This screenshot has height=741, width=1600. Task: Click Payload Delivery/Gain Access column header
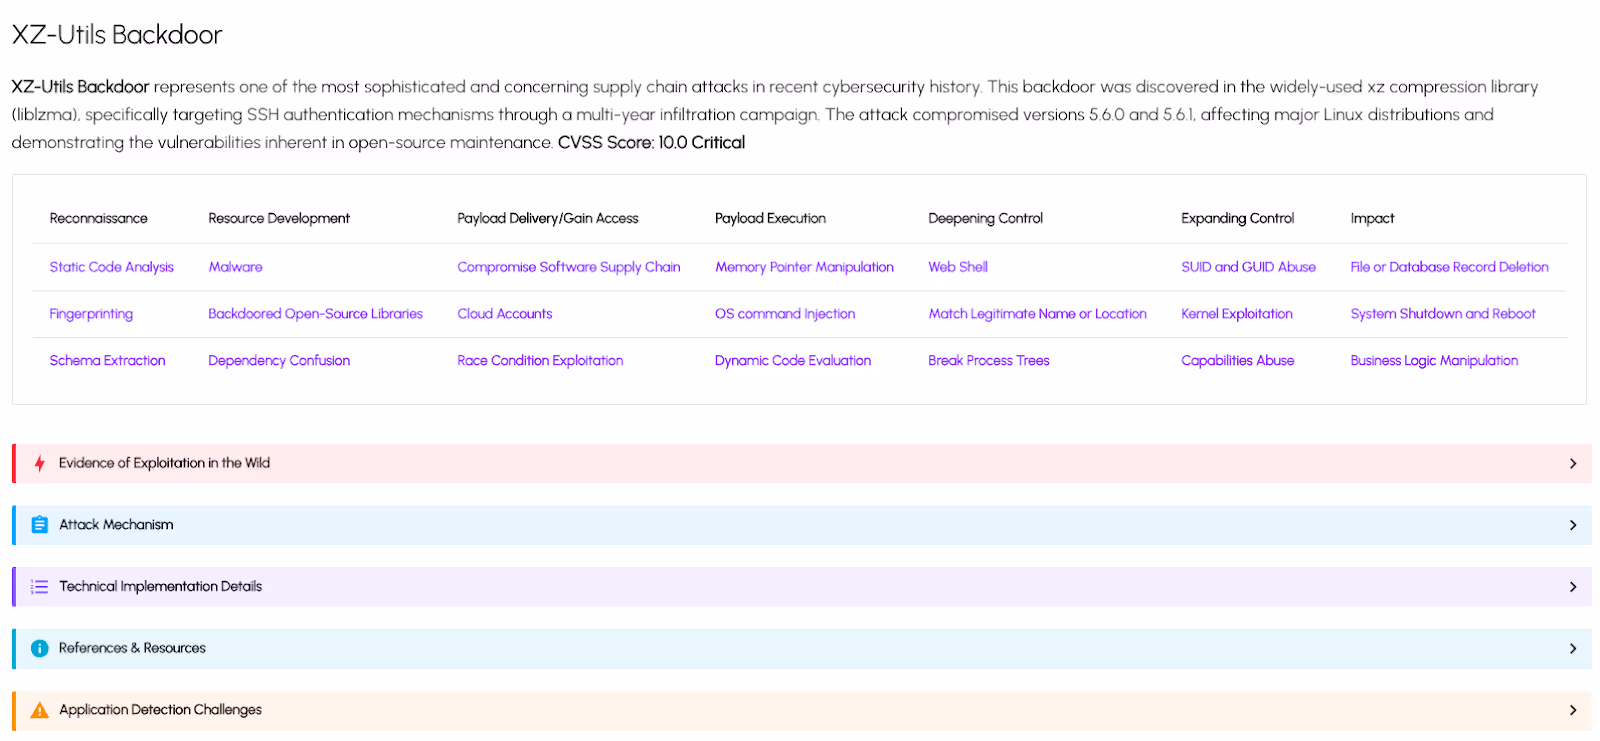coord(548,218)
